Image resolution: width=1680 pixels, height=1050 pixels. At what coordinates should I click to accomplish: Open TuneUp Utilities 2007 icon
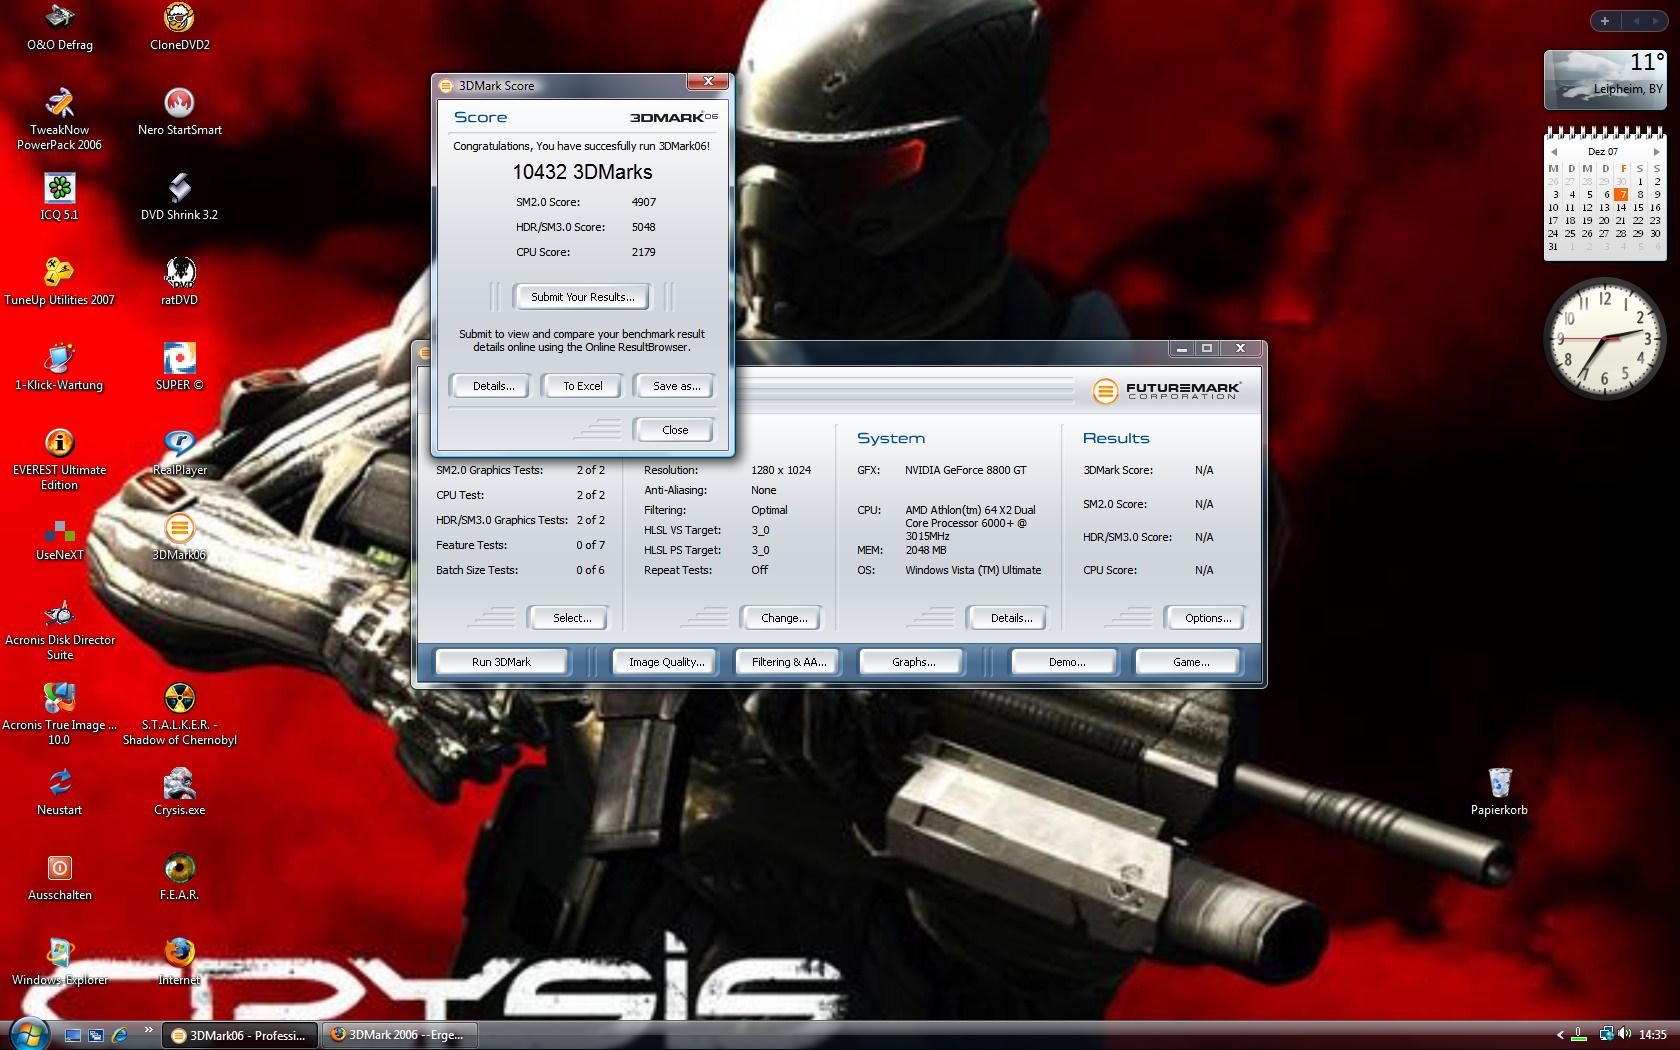tap(60, 283)
